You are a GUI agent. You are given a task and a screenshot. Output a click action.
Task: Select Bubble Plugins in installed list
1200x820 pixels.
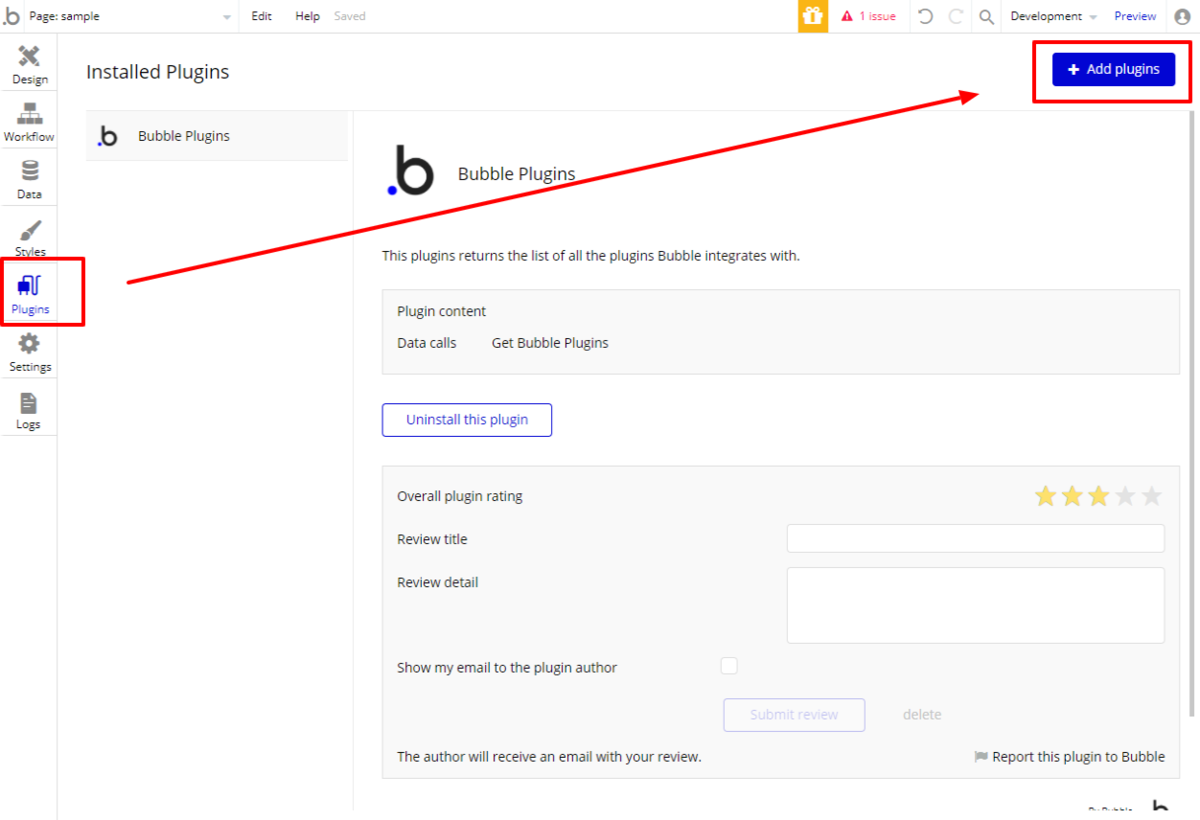point(217,136)
